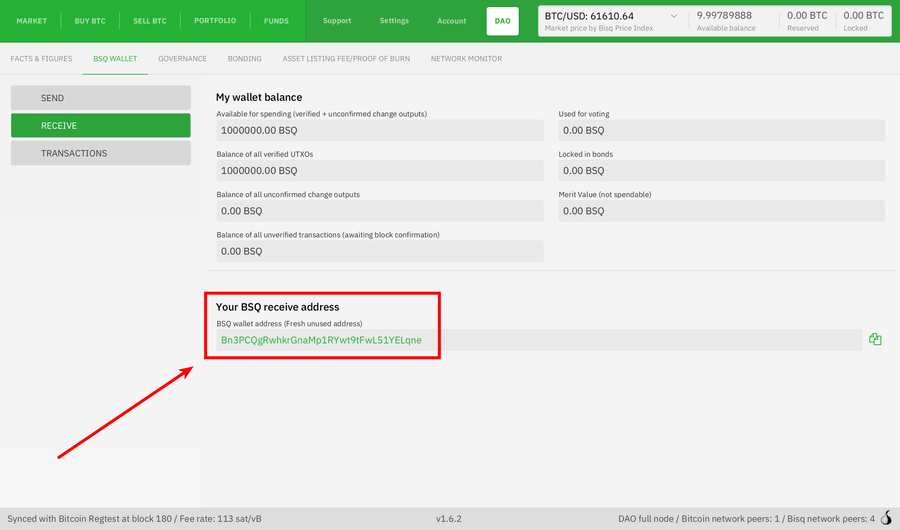Open Support from top navigation
Viewport: 900px width, 530px height.
pyautogui.click(x=337, y=21)
